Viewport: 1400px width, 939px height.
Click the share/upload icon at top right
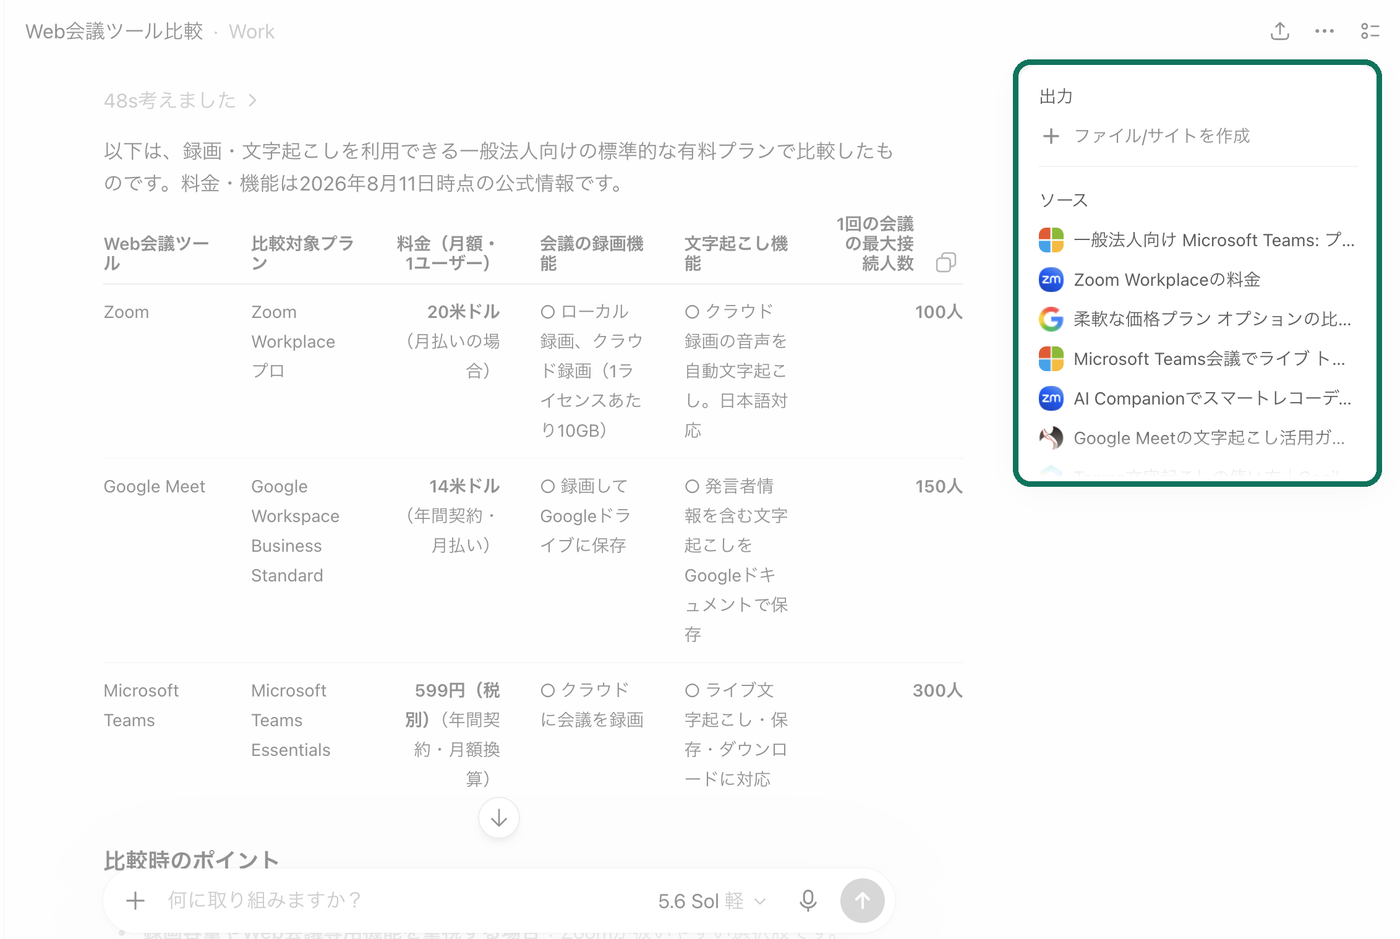click(1279, 31)
